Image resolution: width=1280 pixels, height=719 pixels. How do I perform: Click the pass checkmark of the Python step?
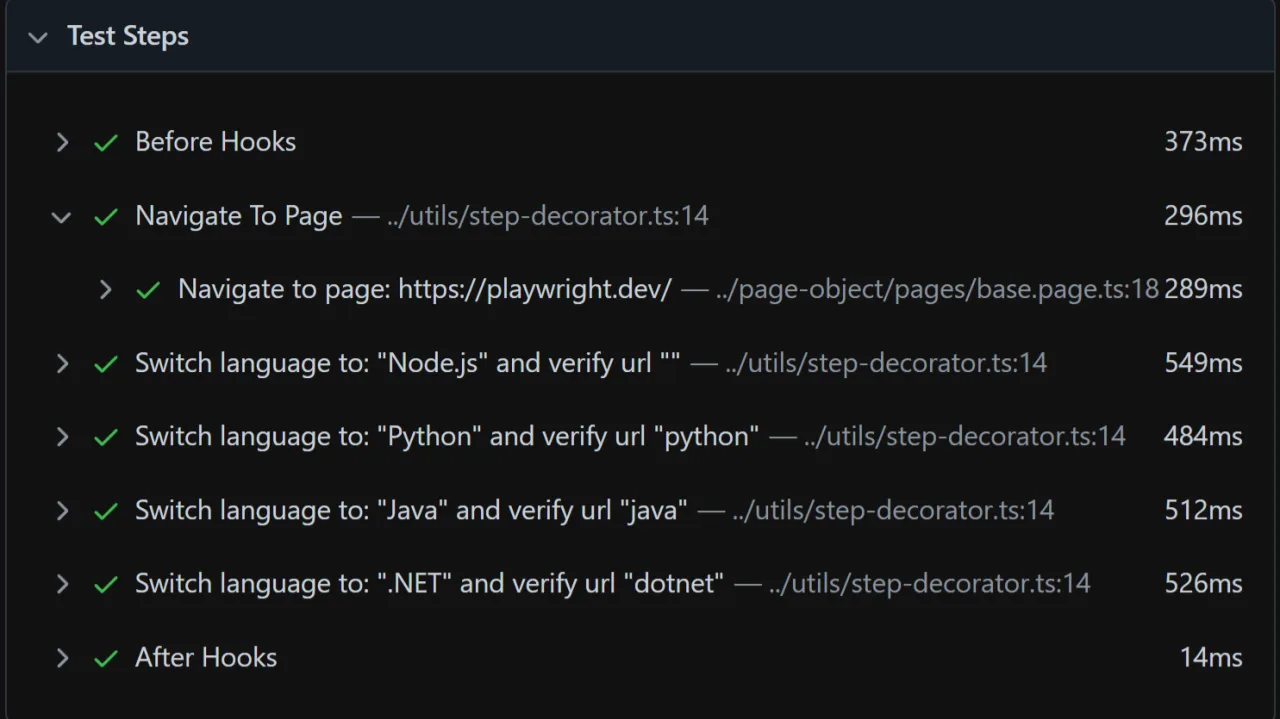pyautogui.click(x=106, y=438)
